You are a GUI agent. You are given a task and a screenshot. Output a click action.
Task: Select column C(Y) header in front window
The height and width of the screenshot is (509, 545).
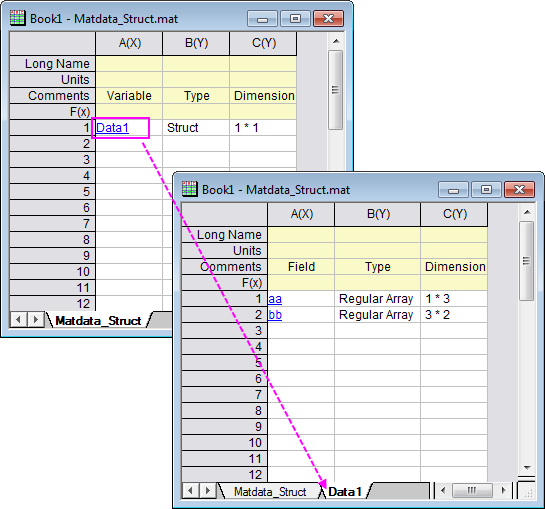pos(454,214)
